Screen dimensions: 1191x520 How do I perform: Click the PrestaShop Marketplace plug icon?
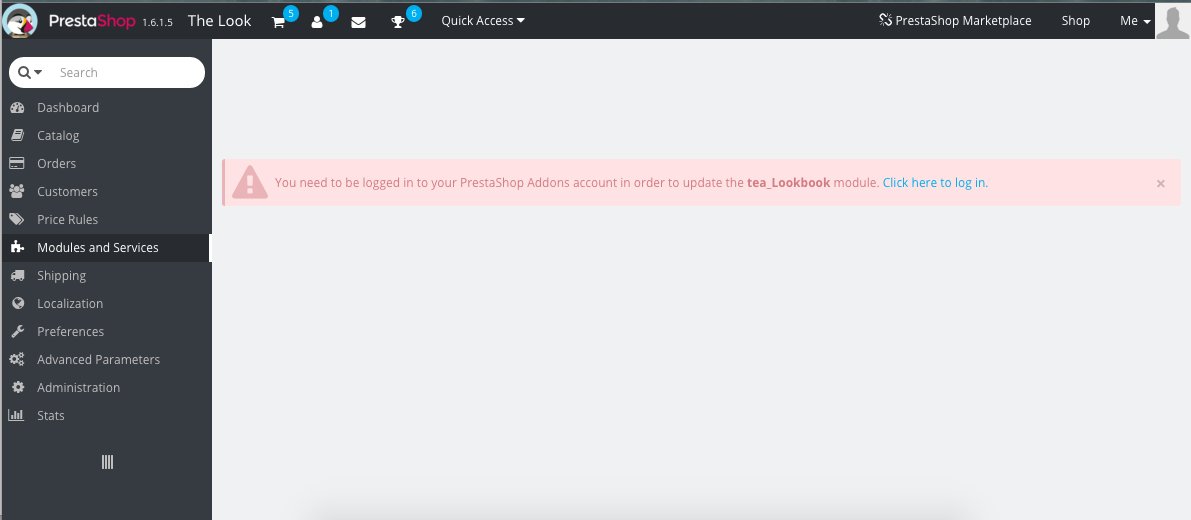coord(886,20)
